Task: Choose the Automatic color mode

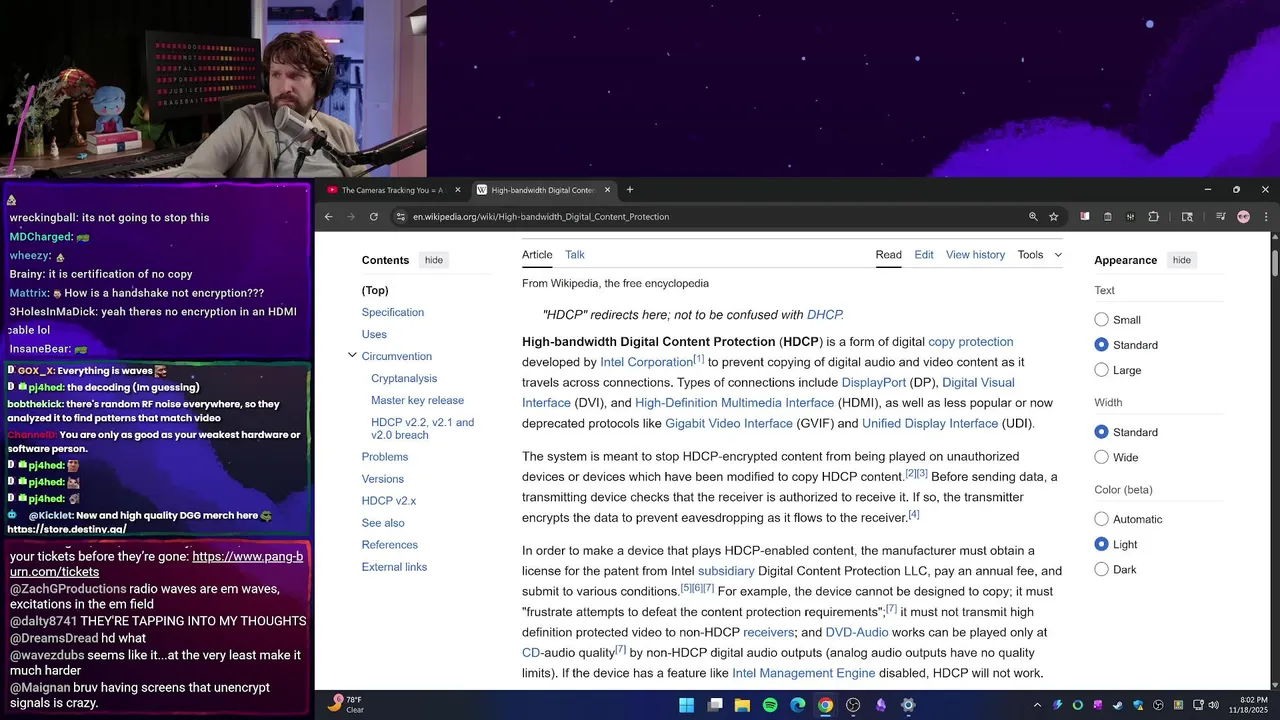Action: coord(1101,519)
